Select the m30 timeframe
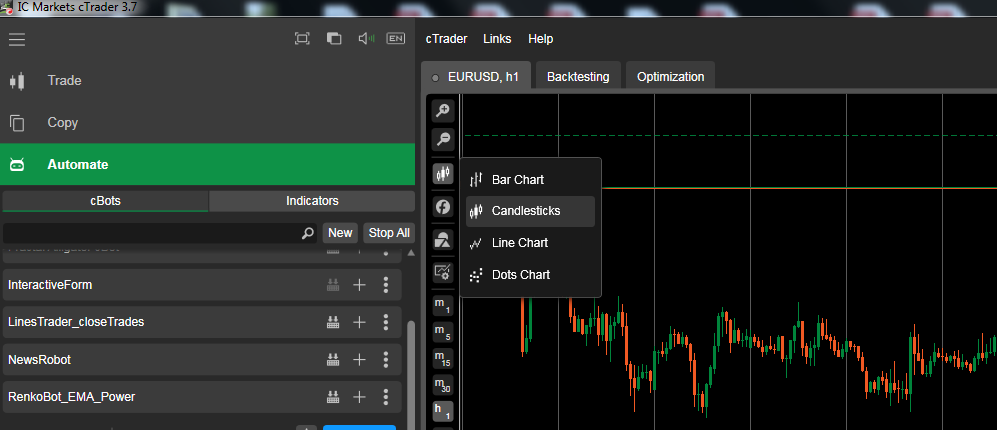 (443, 385)
